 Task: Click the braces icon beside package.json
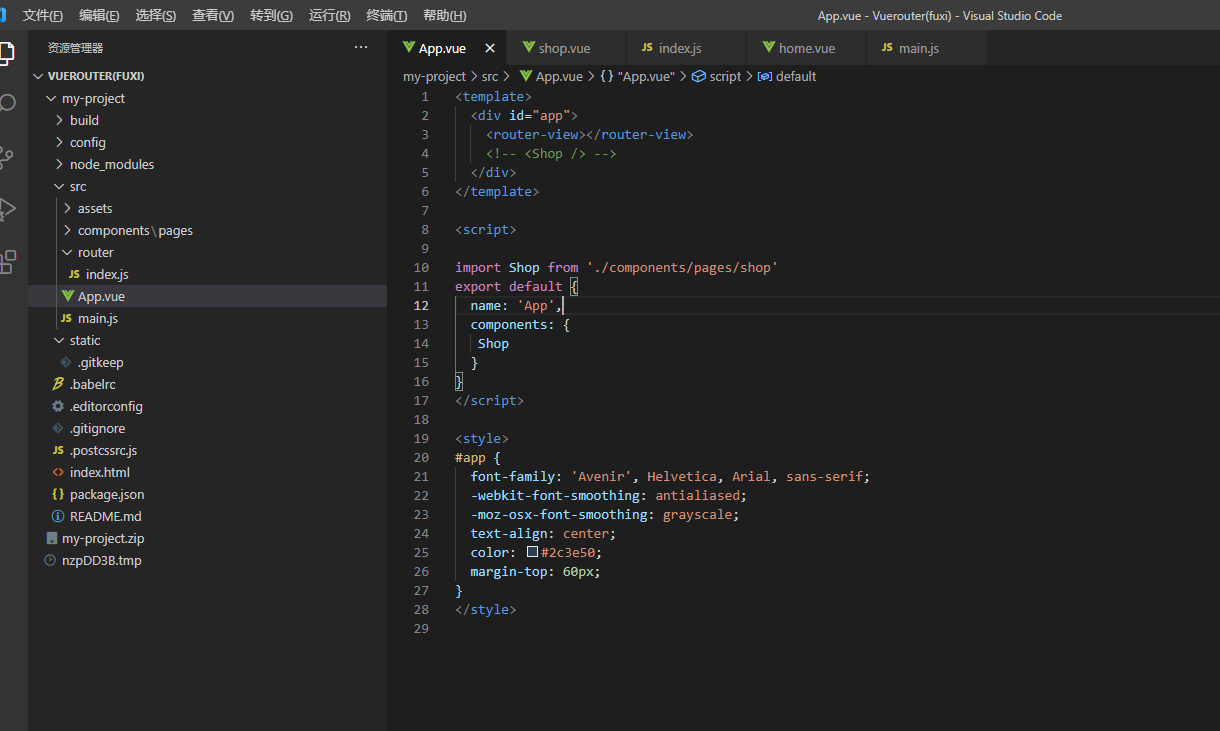pos(58,494)
